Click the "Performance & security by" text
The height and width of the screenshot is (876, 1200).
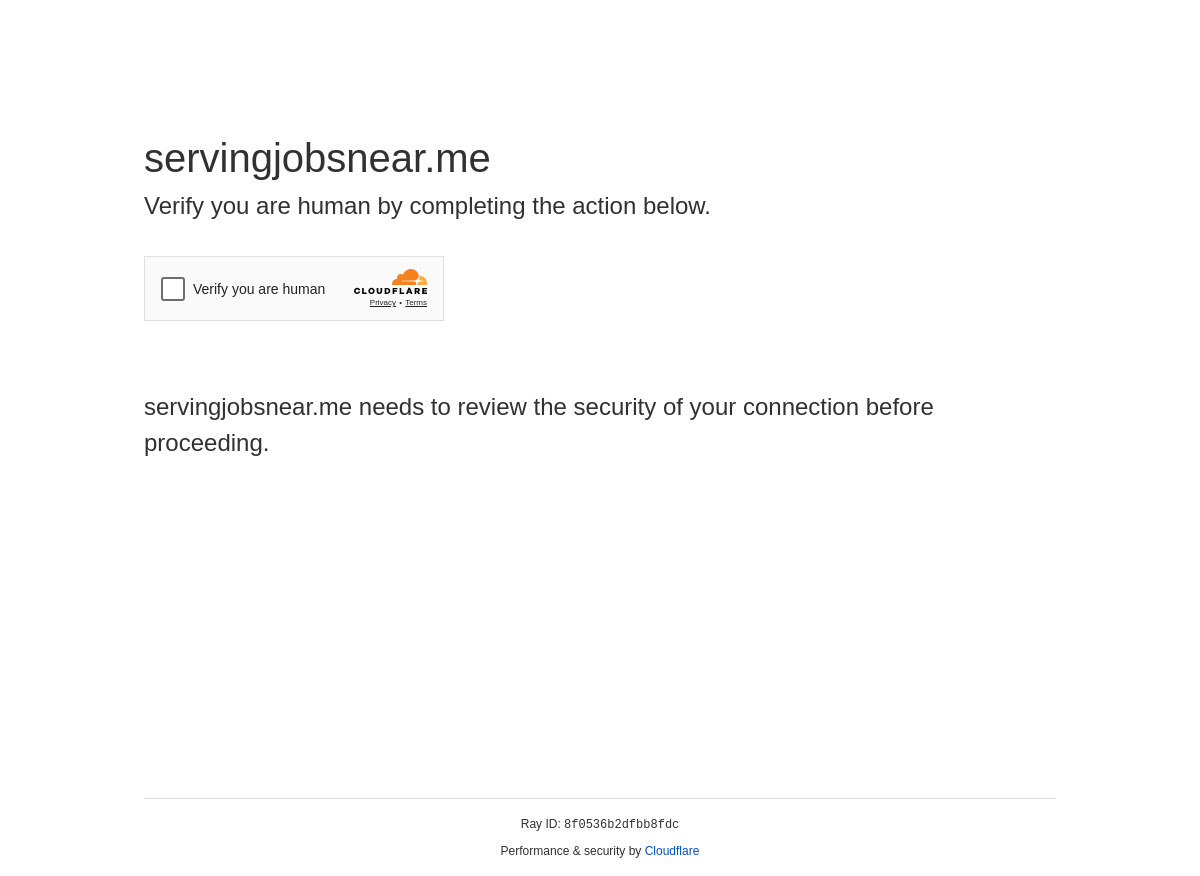[571, 851]
